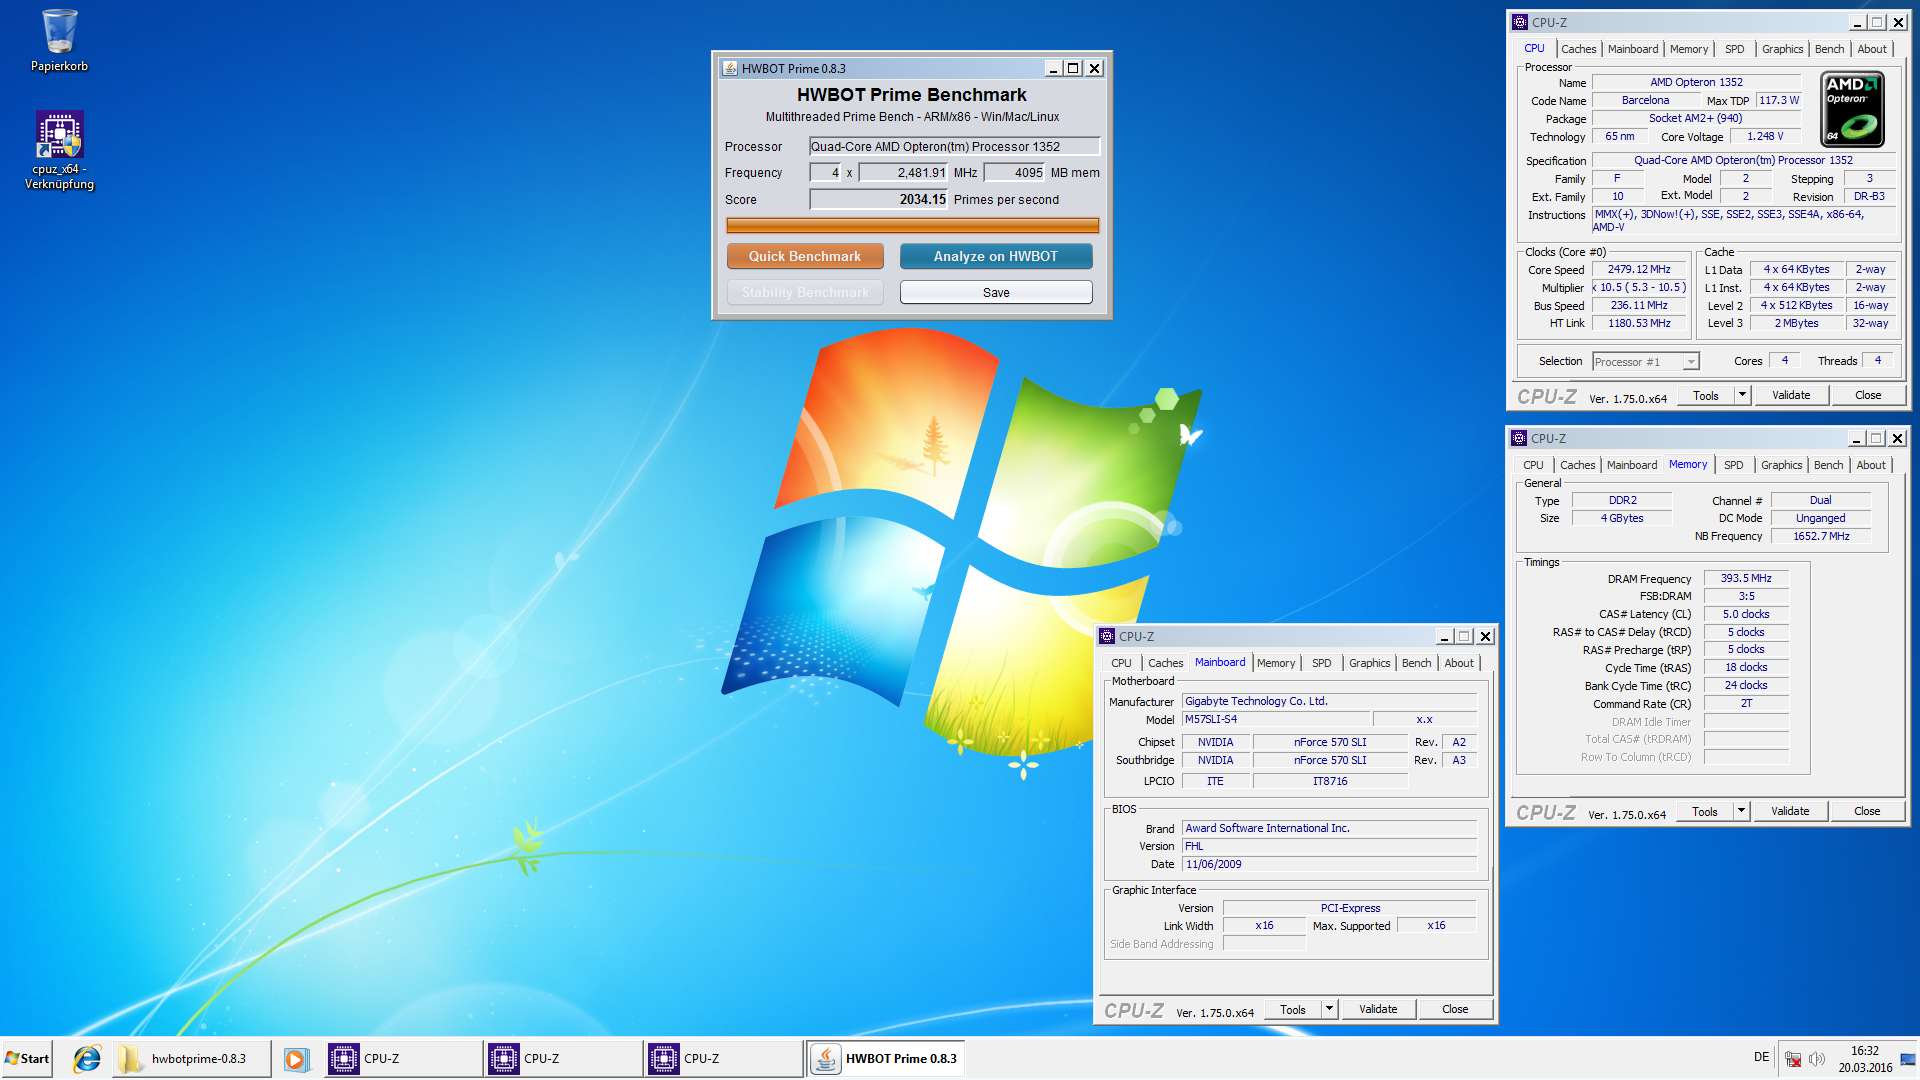
Task: Expand Tools dropdown arrow in the Memory window
Action: tap(1741, 811)
